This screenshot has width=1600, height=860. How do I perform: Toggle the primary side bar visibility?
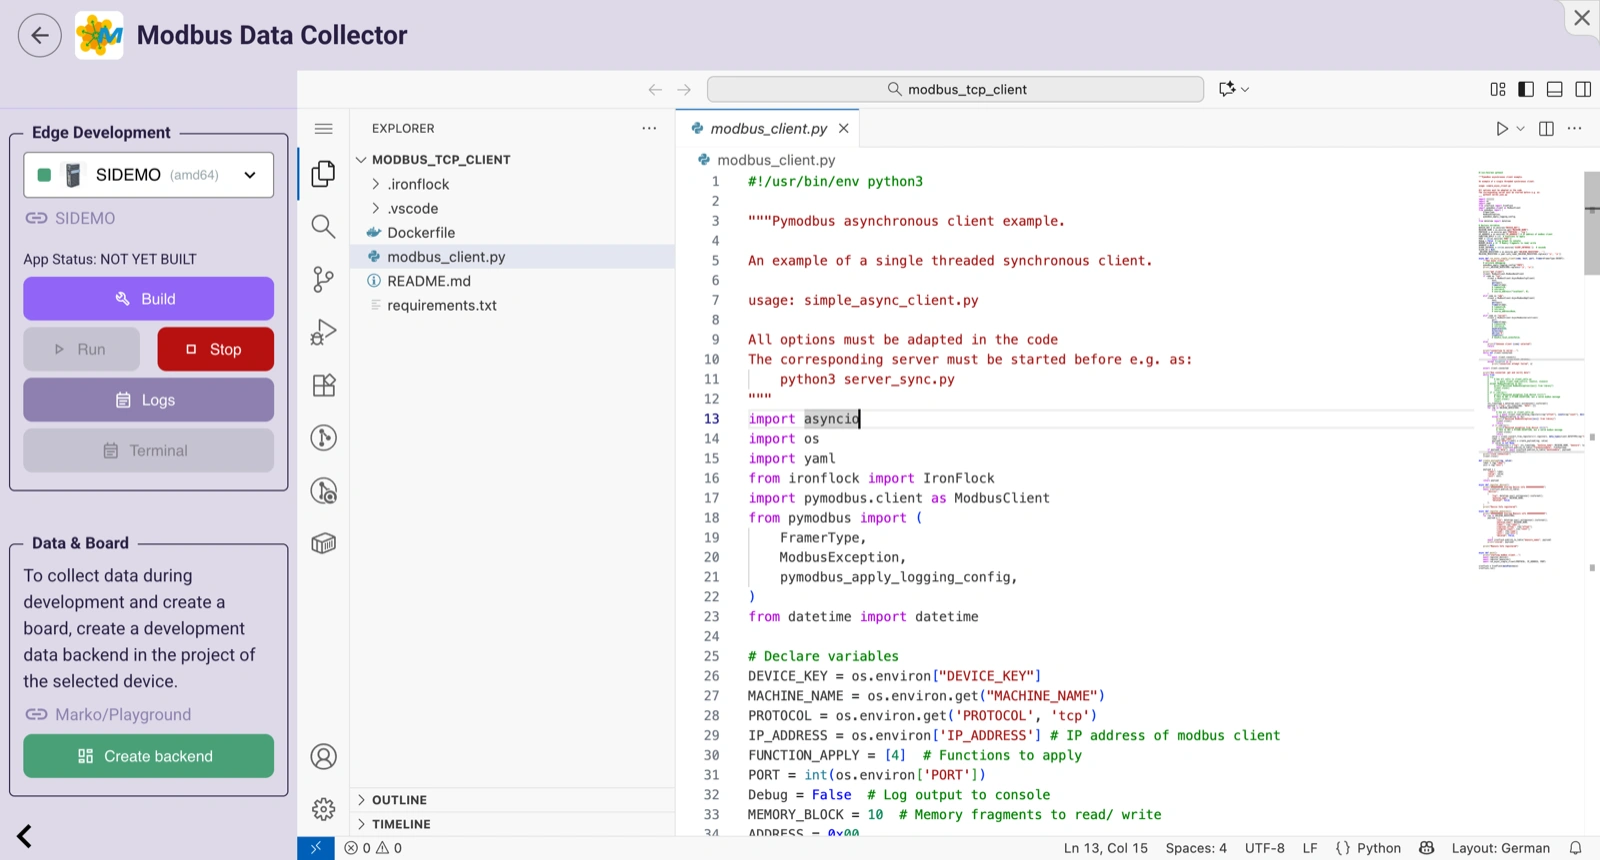(1526, 89)
